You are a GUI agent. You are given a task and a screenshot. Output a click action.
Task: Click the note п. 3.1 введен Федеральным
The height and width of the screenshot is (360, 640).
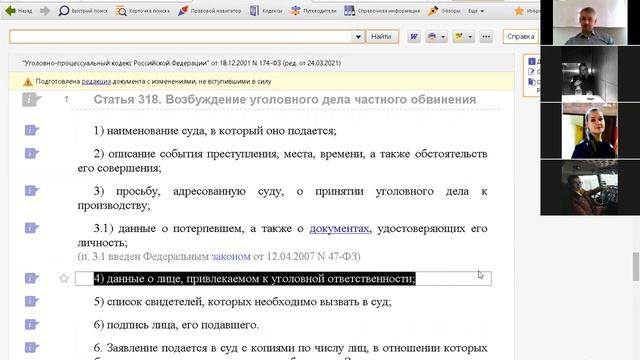pyautogui.click(x=219, y=256)
